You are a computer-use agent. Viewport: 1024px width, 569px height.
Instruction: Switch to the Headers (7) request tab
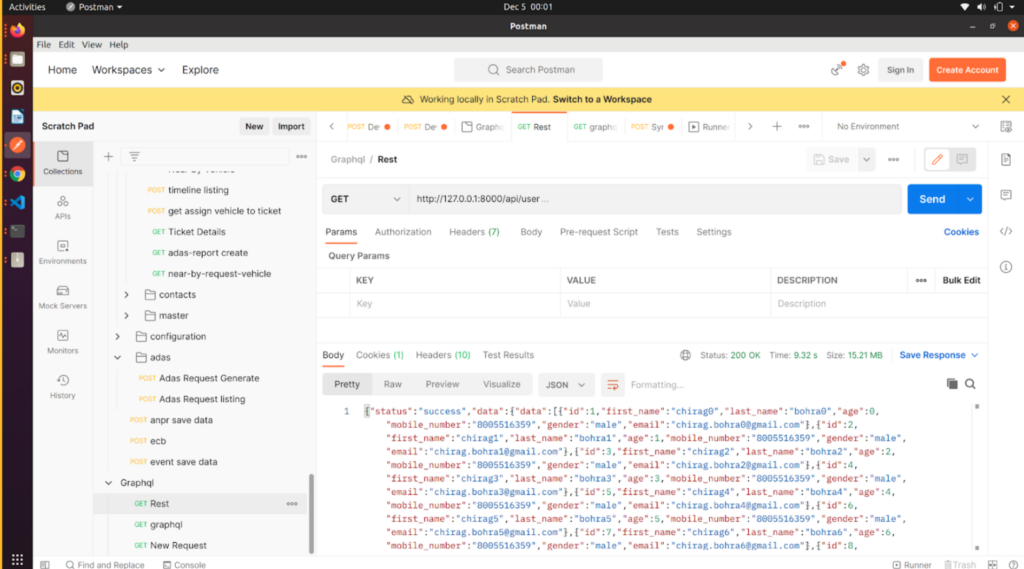tap(474, 232)
